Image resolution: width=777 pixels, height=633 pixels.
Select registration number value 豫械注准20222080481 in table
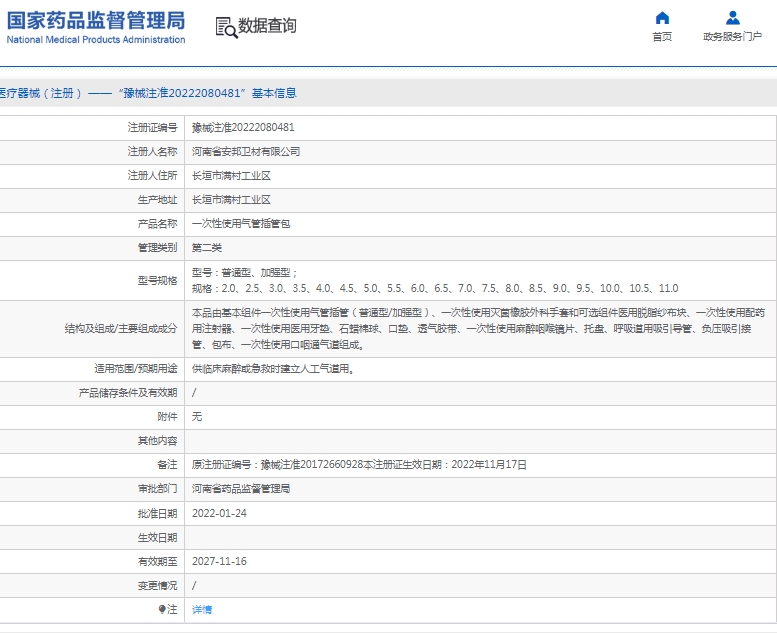pos(243,127)
